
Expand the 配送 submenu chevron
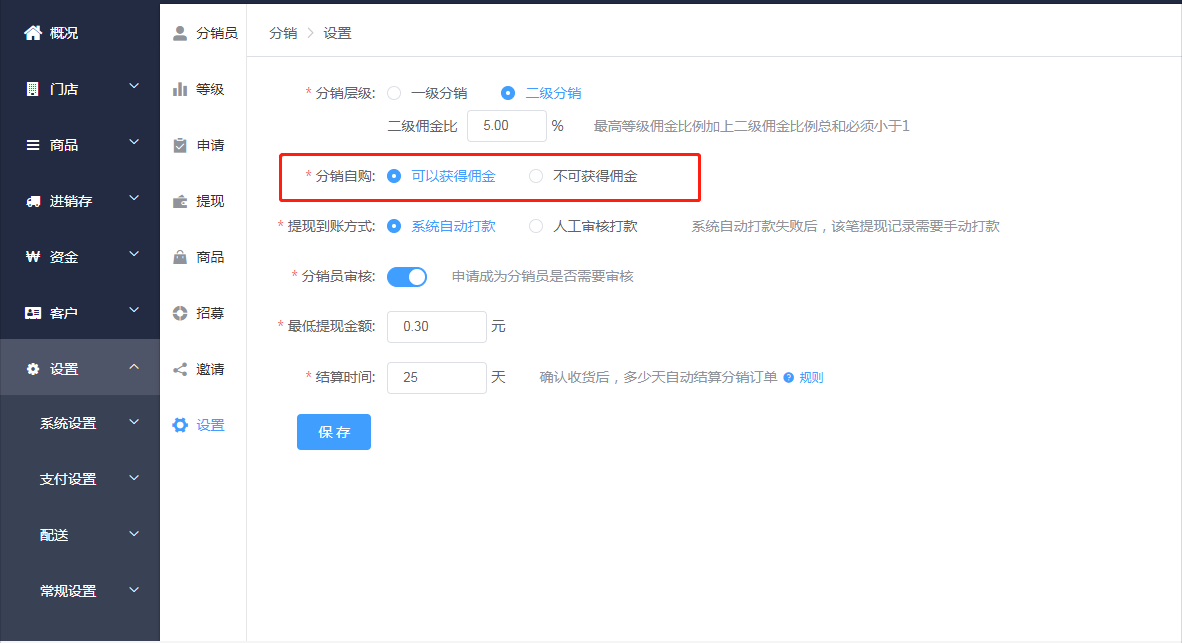pos(134,534)
